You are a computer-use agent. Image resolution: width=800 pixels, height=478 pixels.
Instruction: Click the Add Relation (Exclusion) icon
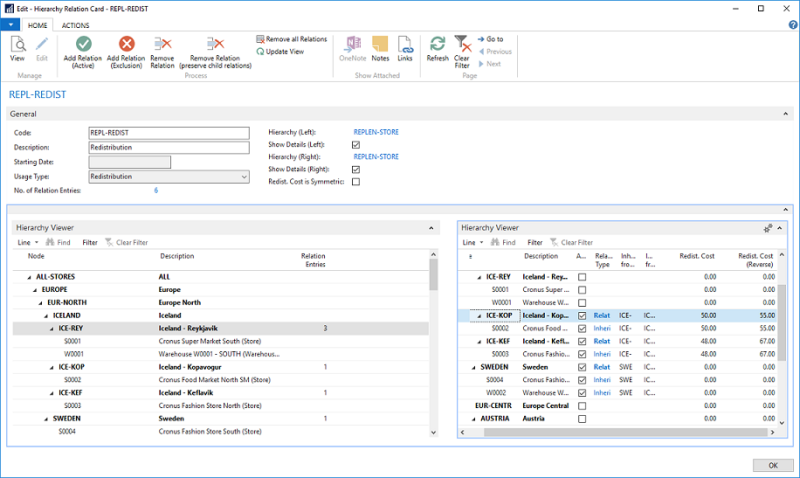coord(126,45)
